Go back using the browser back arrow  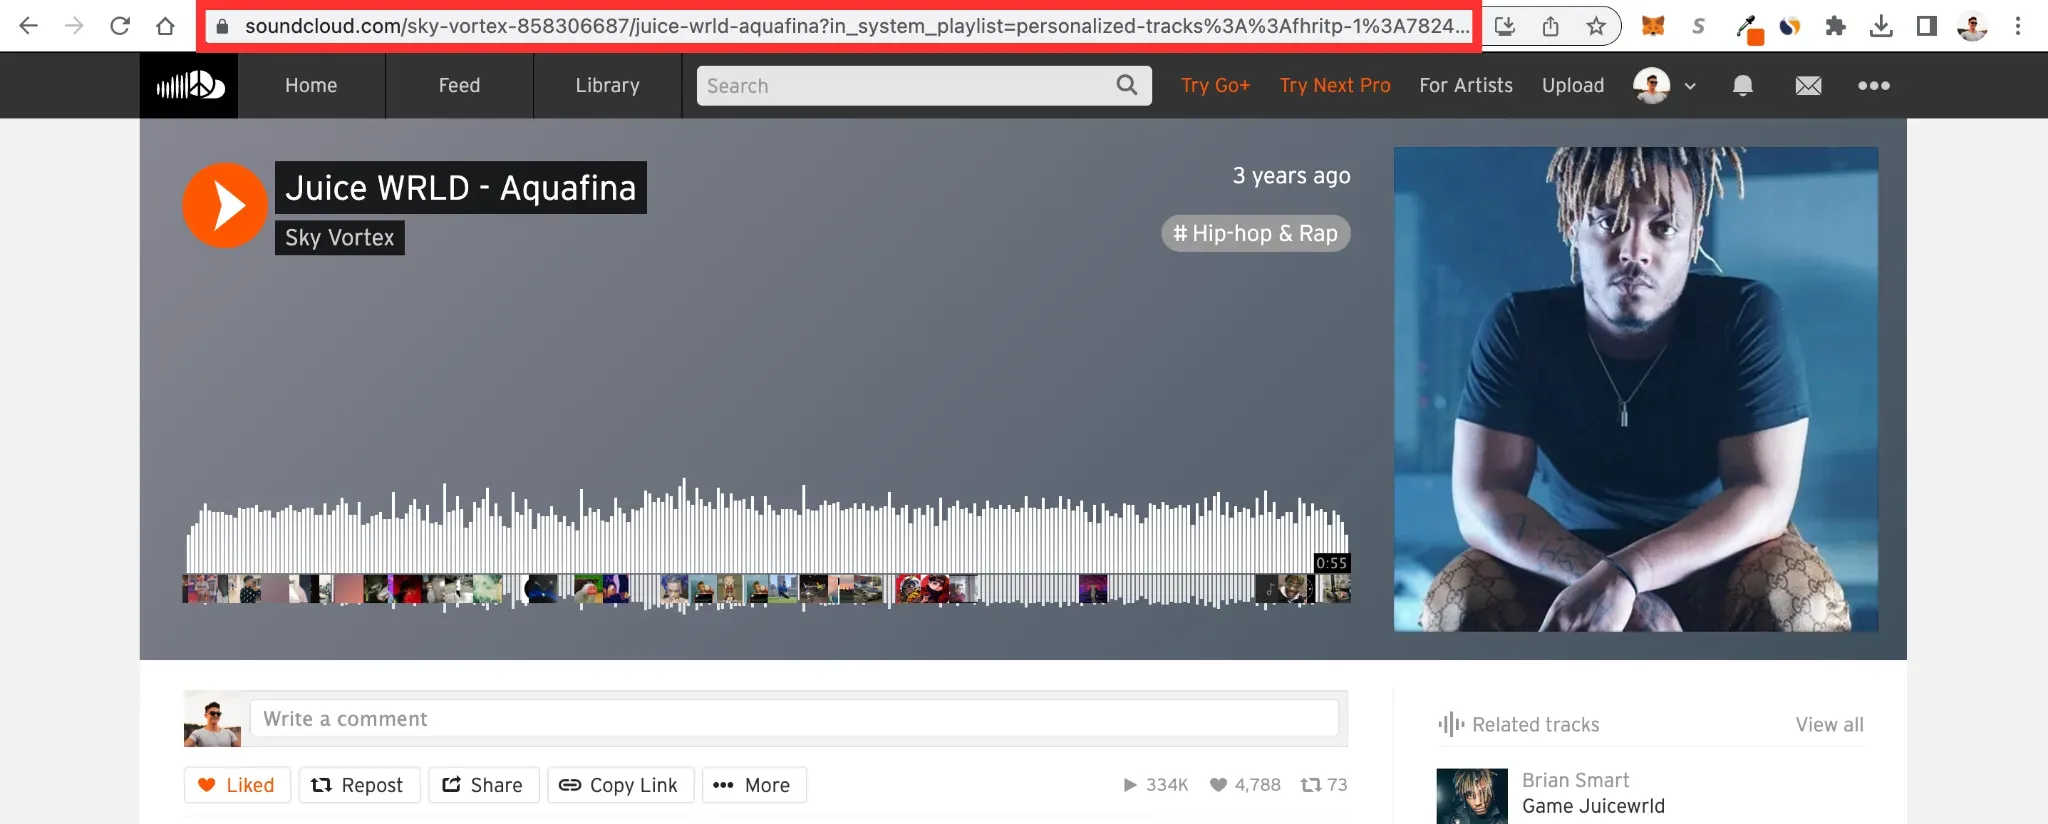pyautogui.click(x=29, y=26)
